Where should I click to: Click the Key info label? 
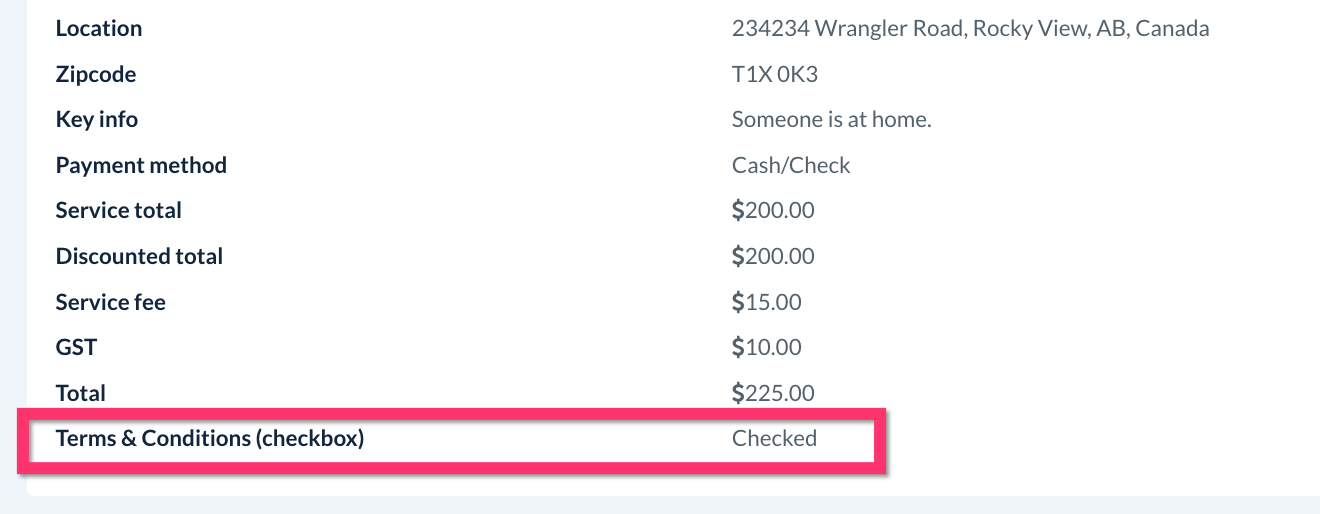tap(97, 120)
